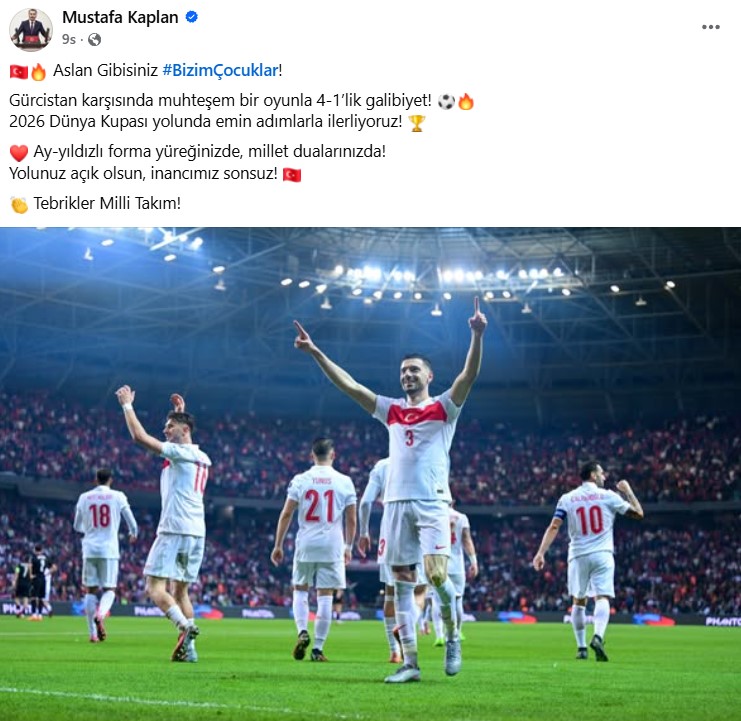Click the blue verified badge icon

tap(191, 17)
